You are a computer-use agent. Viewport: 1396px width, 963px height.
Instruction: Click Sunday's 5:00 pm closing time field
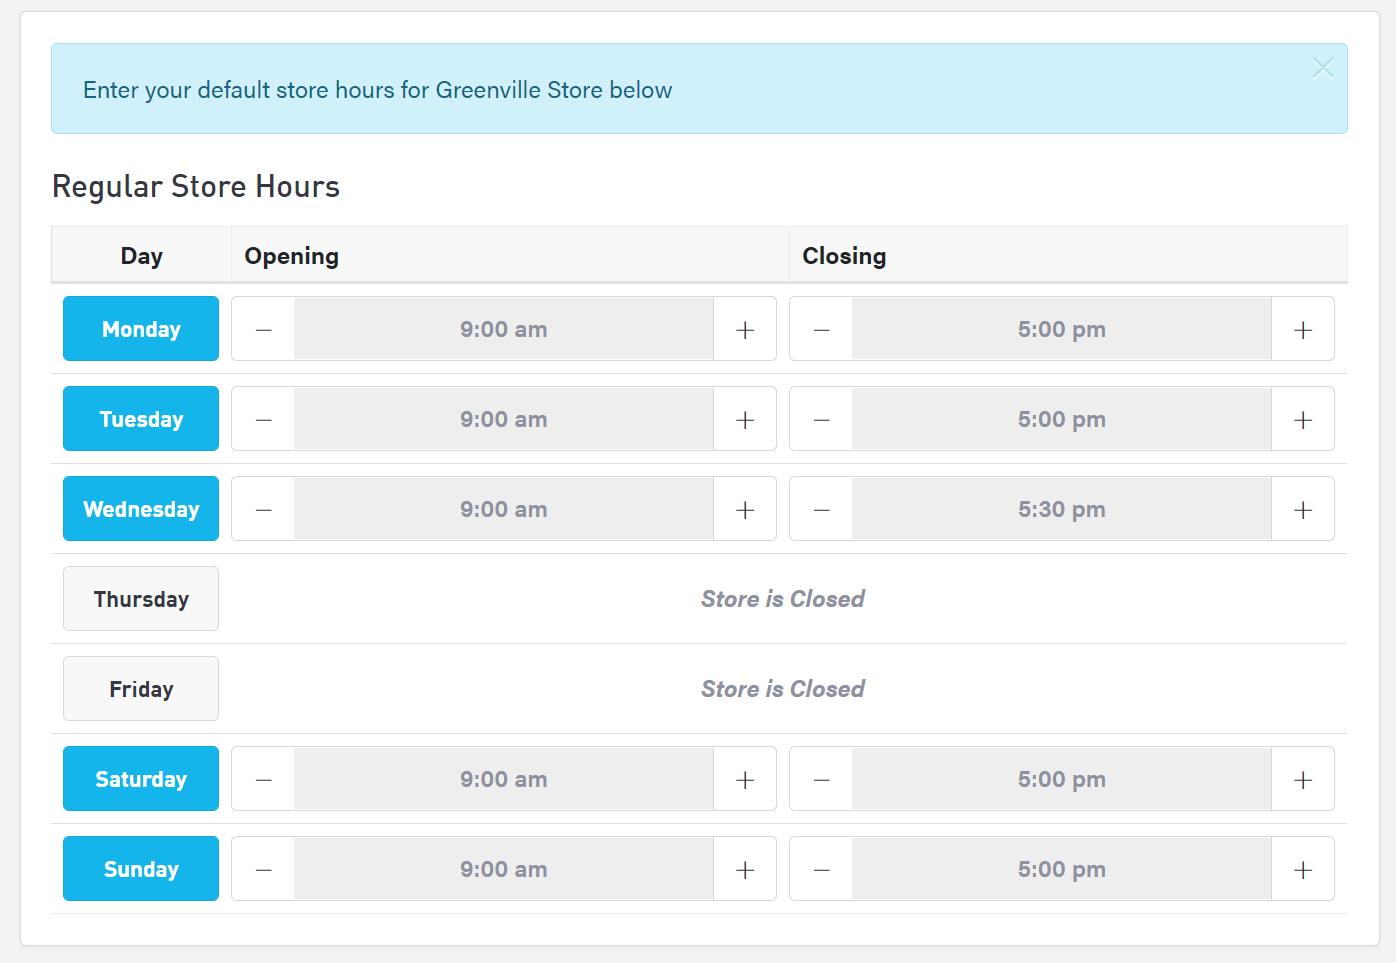(x=1061, y=868)
